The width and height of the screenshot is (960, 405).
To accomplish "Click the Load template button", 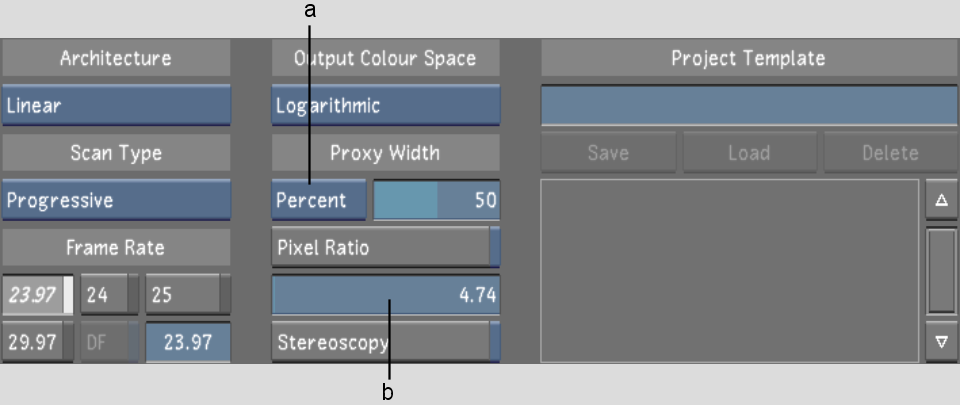I will point(749,152).
